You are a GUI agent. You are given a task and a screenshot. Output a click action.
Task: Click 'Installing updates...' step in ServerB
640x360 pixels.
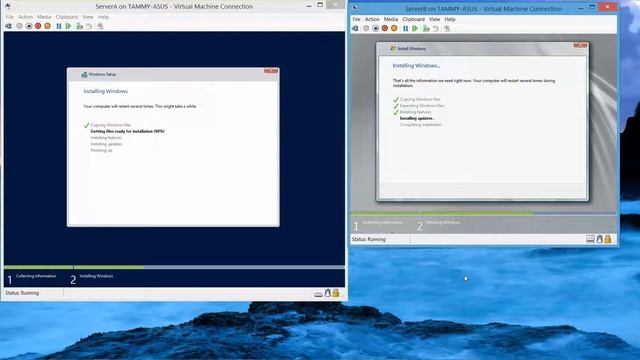coord(417,118)
